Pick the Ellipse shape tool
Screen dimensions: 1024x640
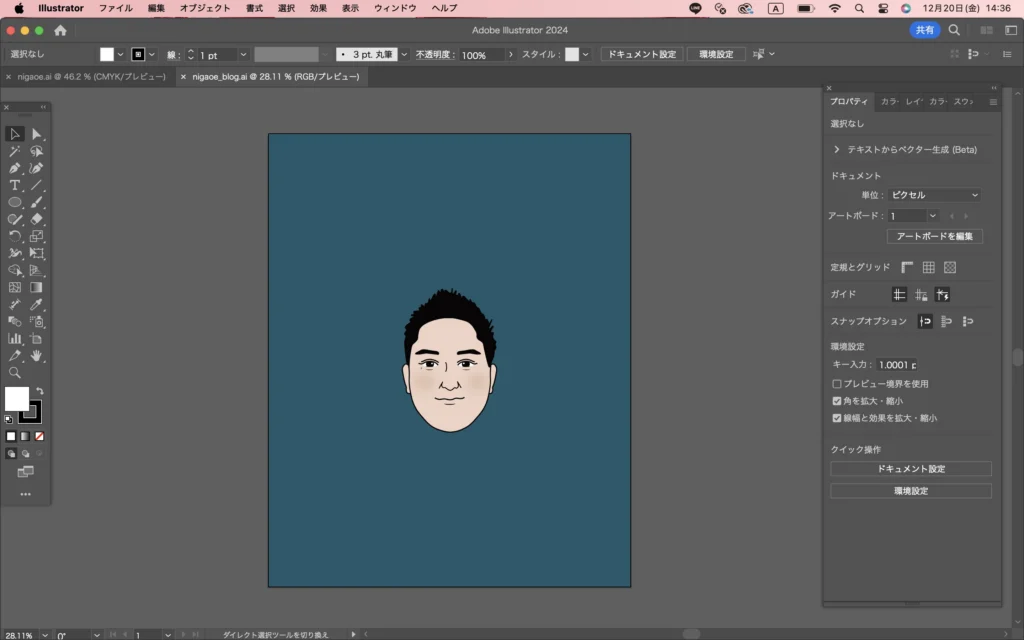pos(15,202)
